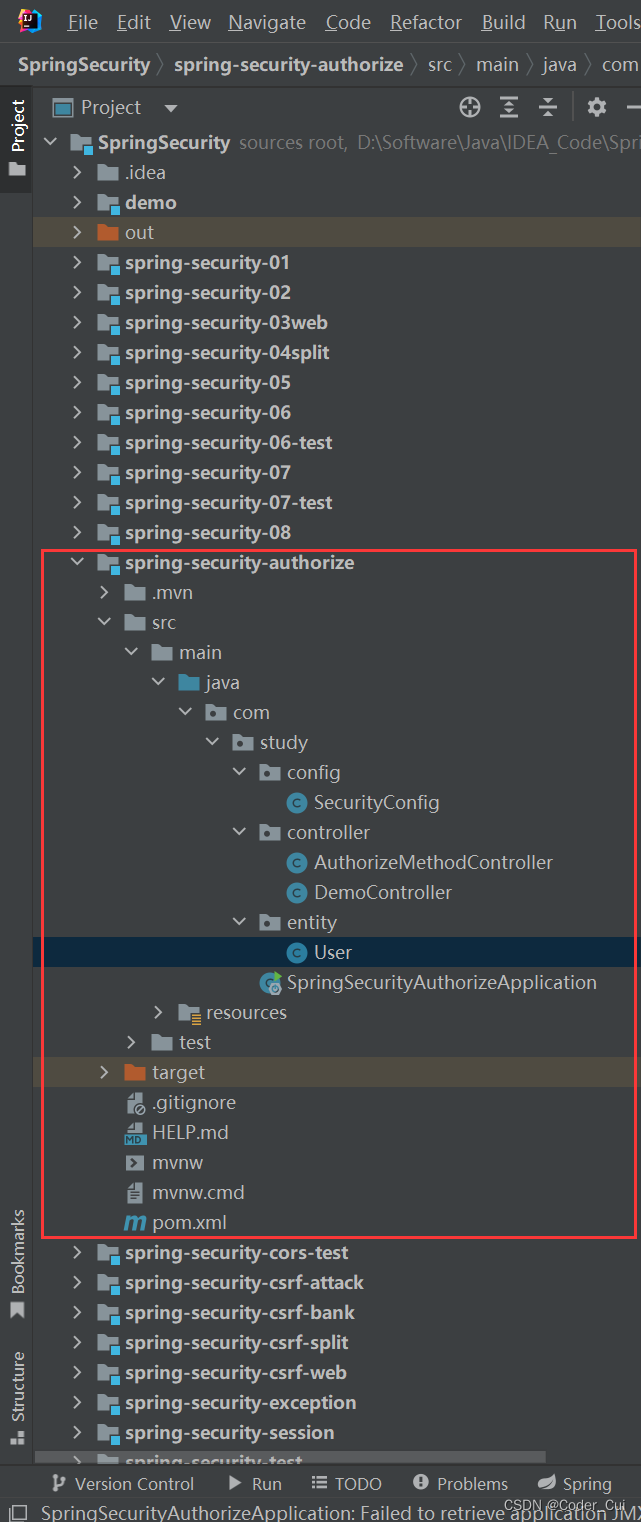Screen dimensions: 641x1522
Task: Click the spring-security-authorize breadcrumb
Action: (x=288, y=63)
